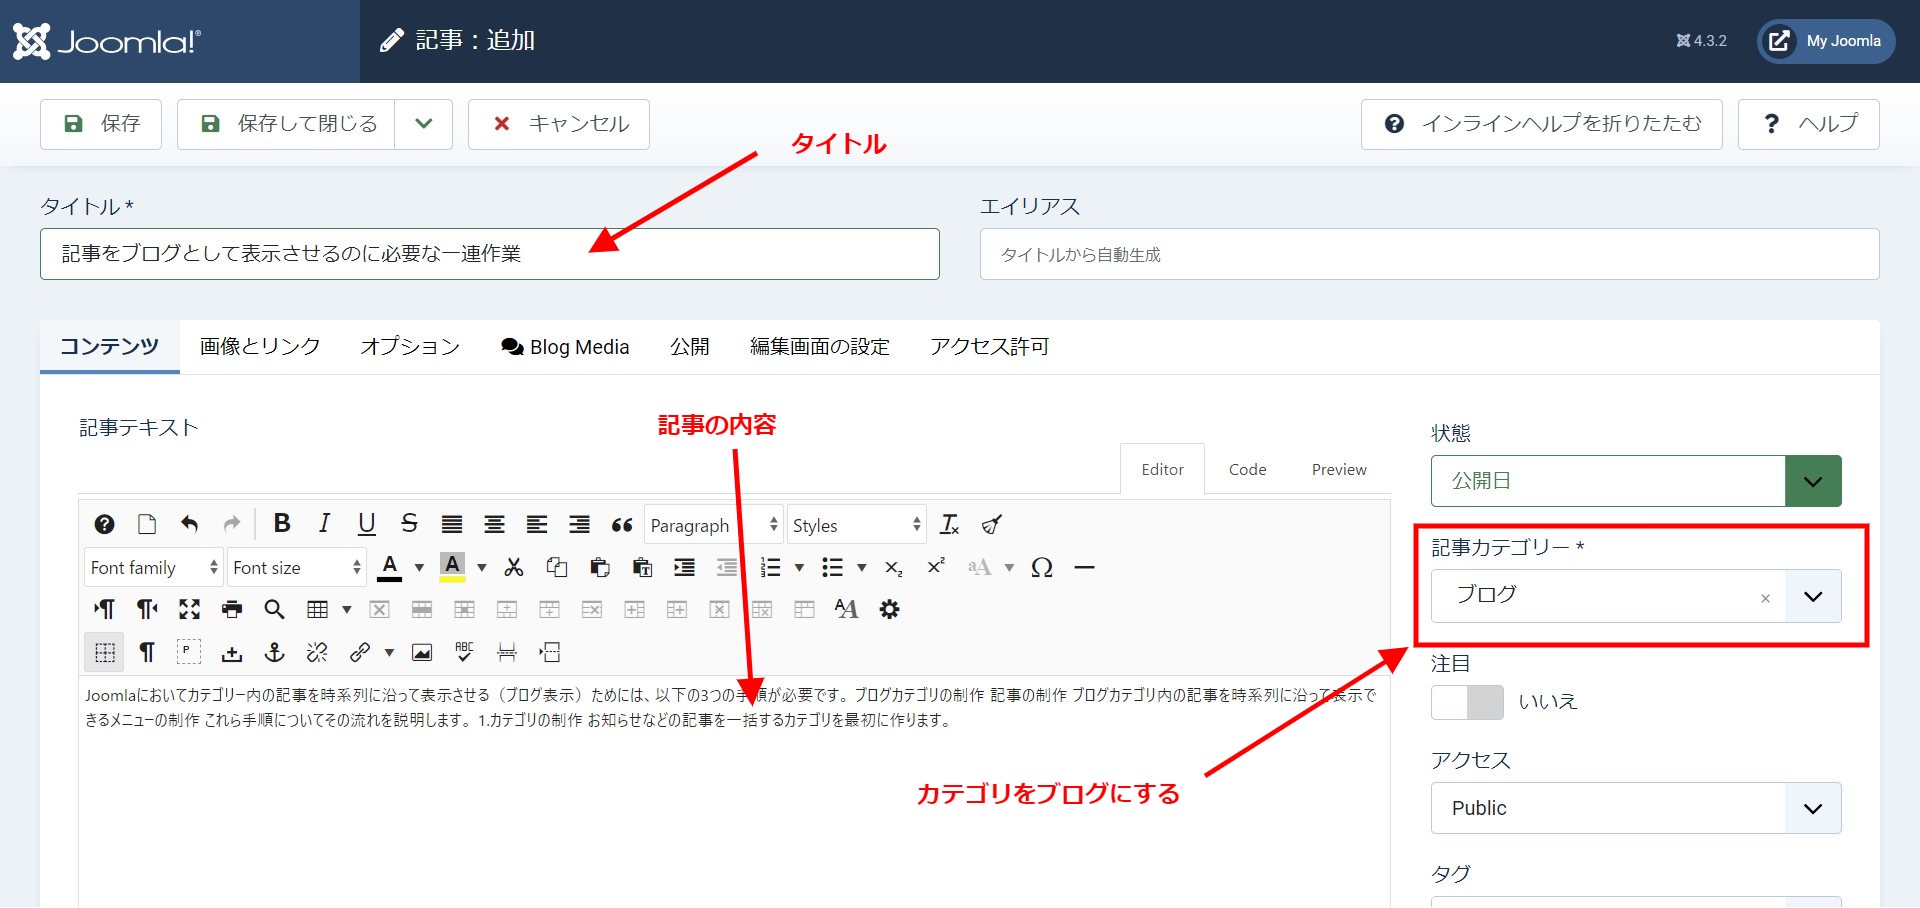Viewport: 1920px width, 908px height.
Task: Expand the save options chevron
Action: point(423,124)
